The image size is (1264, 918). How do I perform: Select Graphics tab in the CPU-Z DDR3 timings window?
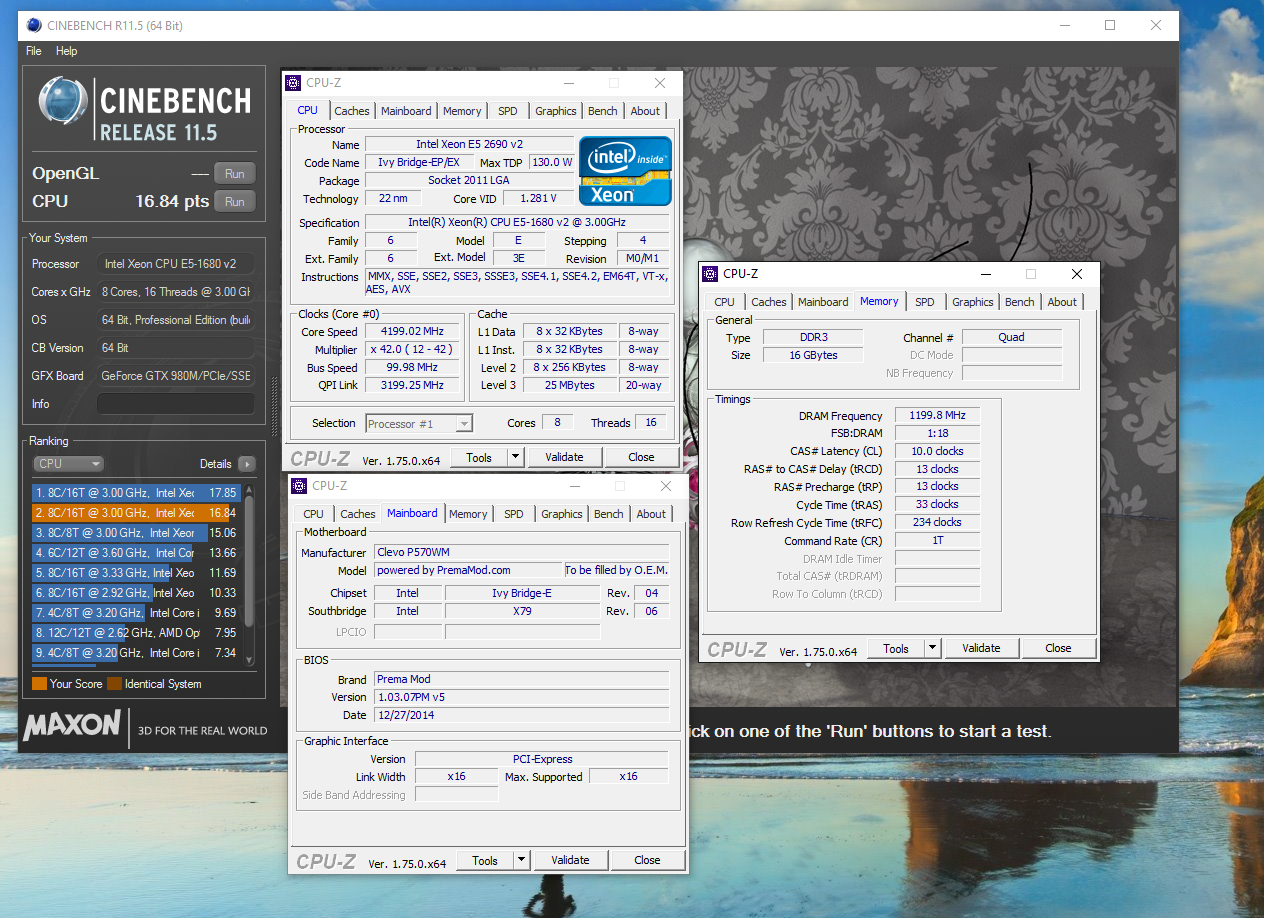click(x=973, y=302)
